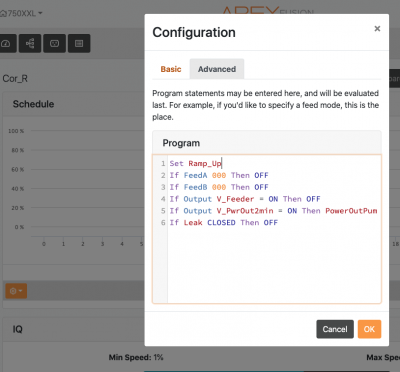Open the dashboard gauge icon
This screenshot has height=372, width=400.
pyautogui.click(x=7, y=43)
